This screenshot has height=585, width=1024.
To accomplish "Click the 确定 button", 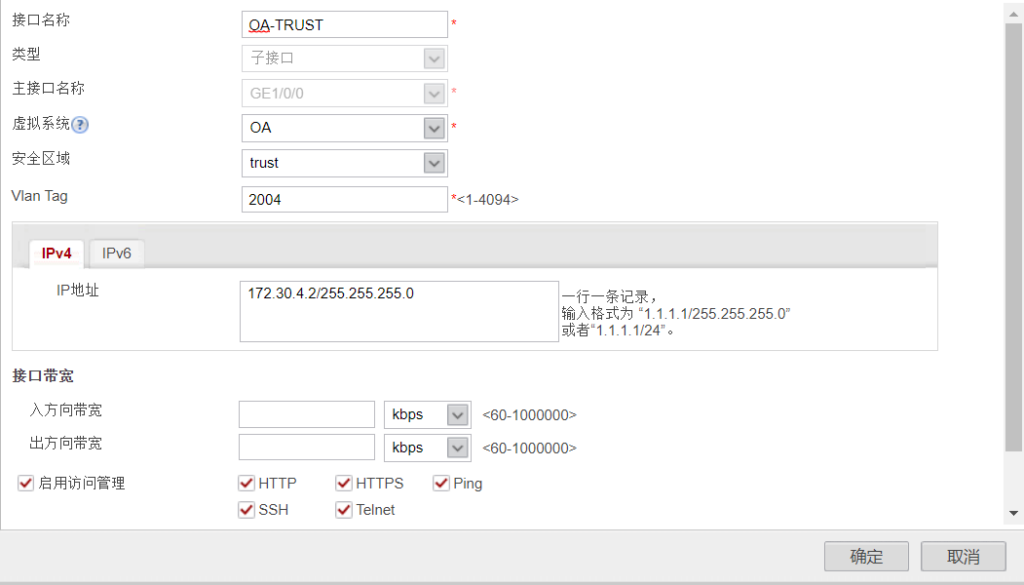I will tap(866, 557).
